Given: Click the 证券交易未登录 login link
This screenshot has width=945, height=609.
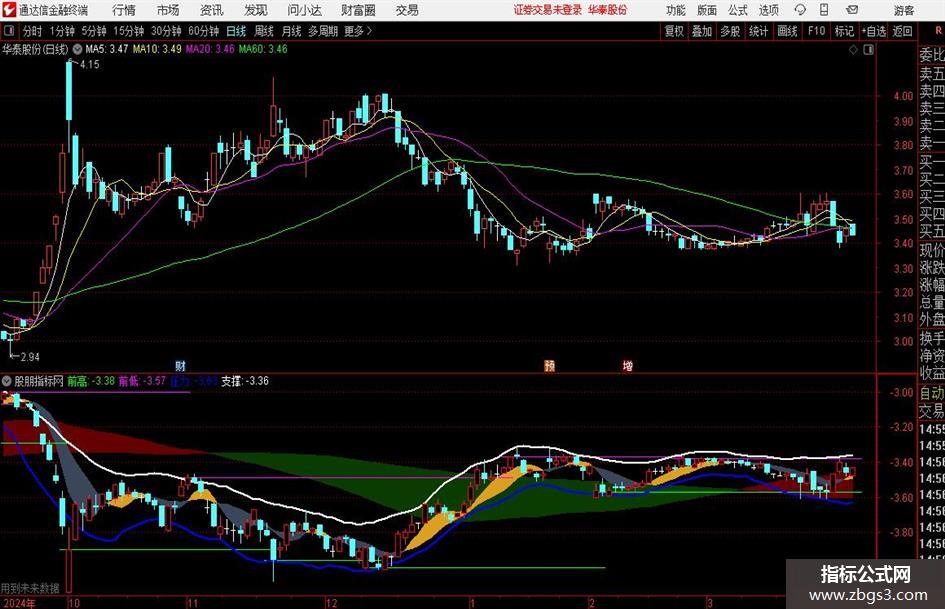Looking at the screenshot, I should (548, 10).
